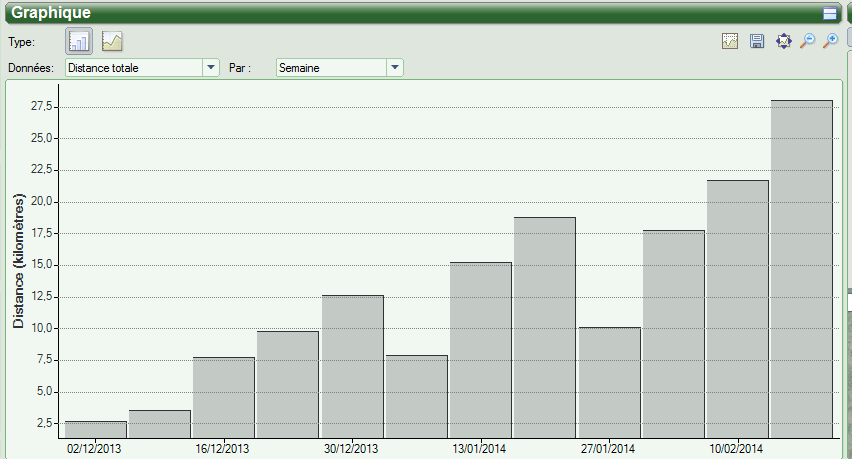Switch to the line chart type
The image size is (852, 459).
112,41
